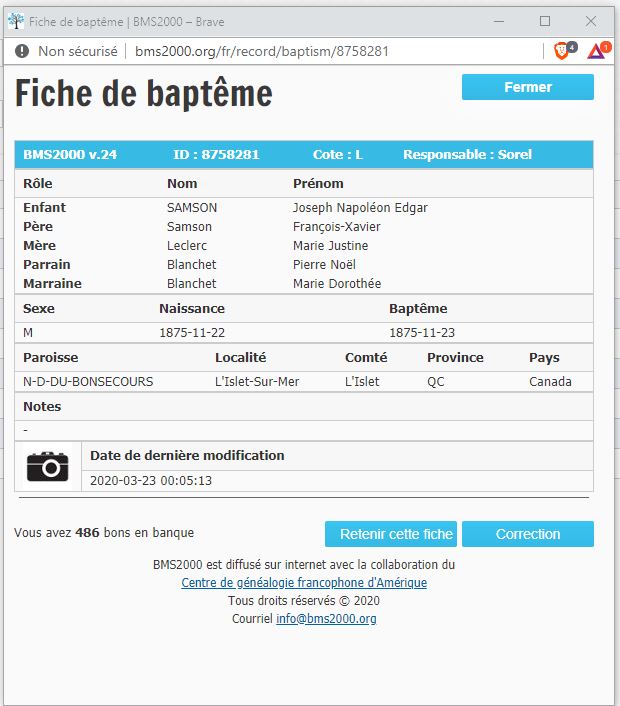Open Centre de généalogie francophone d'Amérique link

(x=304, y=583)
